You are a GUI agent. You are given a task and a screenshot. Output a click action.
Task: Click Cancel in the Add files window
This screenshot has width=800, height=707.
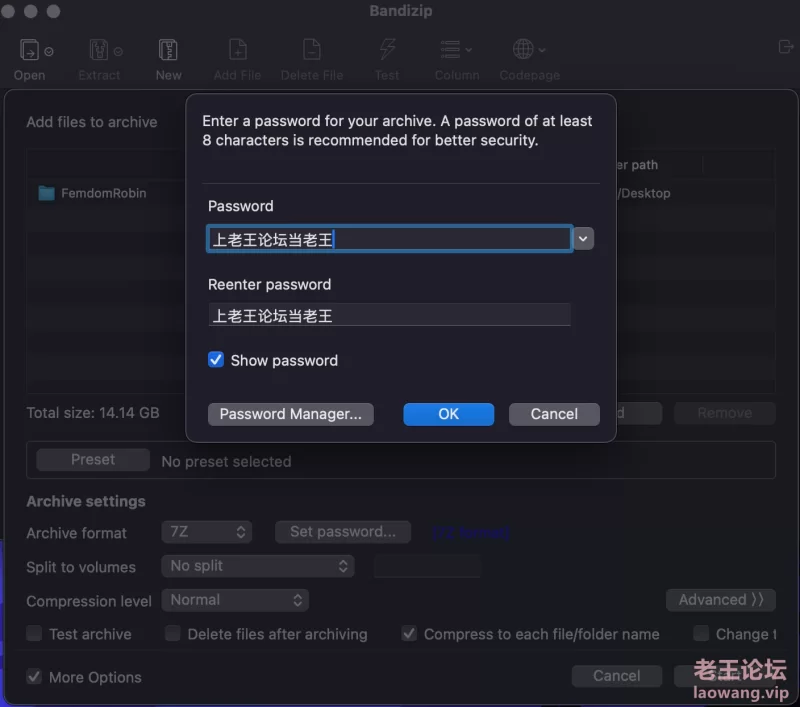click(x=617, y=676)
